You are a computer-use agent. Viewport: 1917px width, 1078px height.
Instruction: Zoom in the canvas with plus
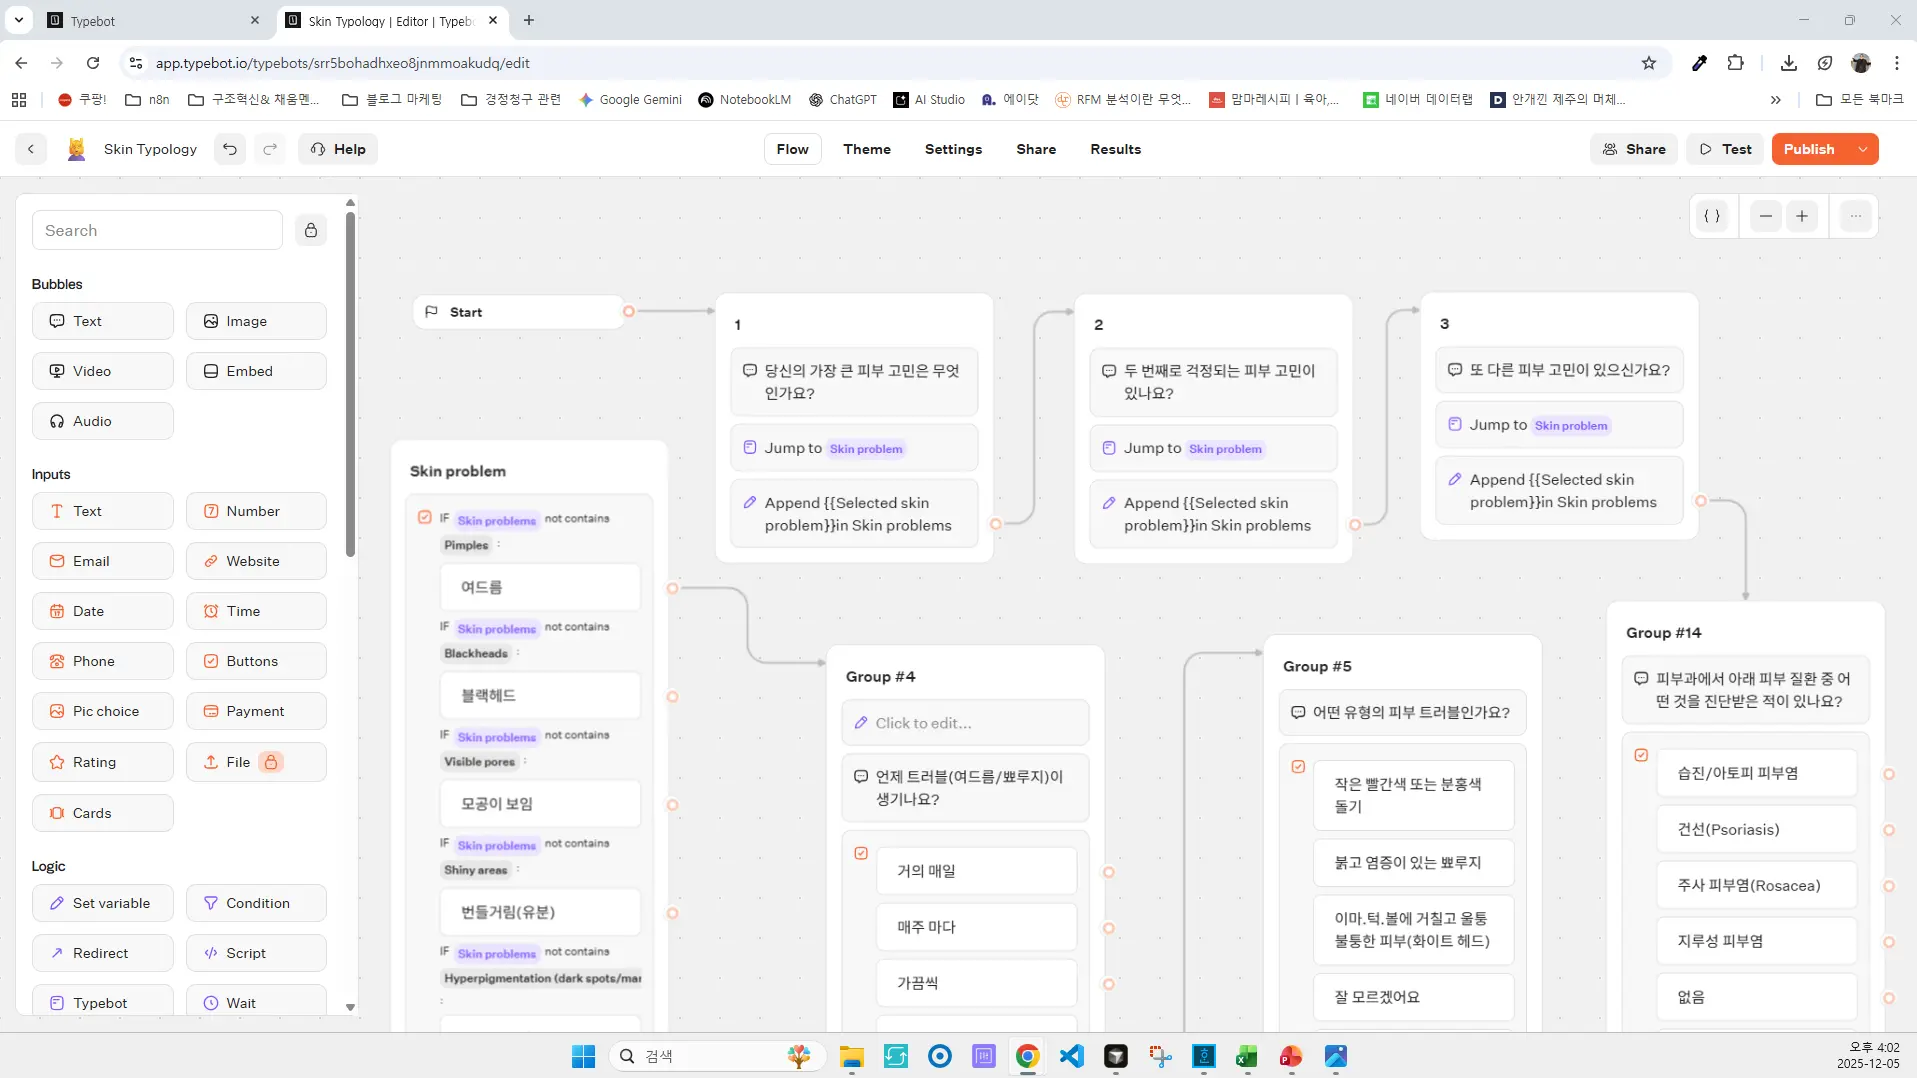[x=1802, y=216]
